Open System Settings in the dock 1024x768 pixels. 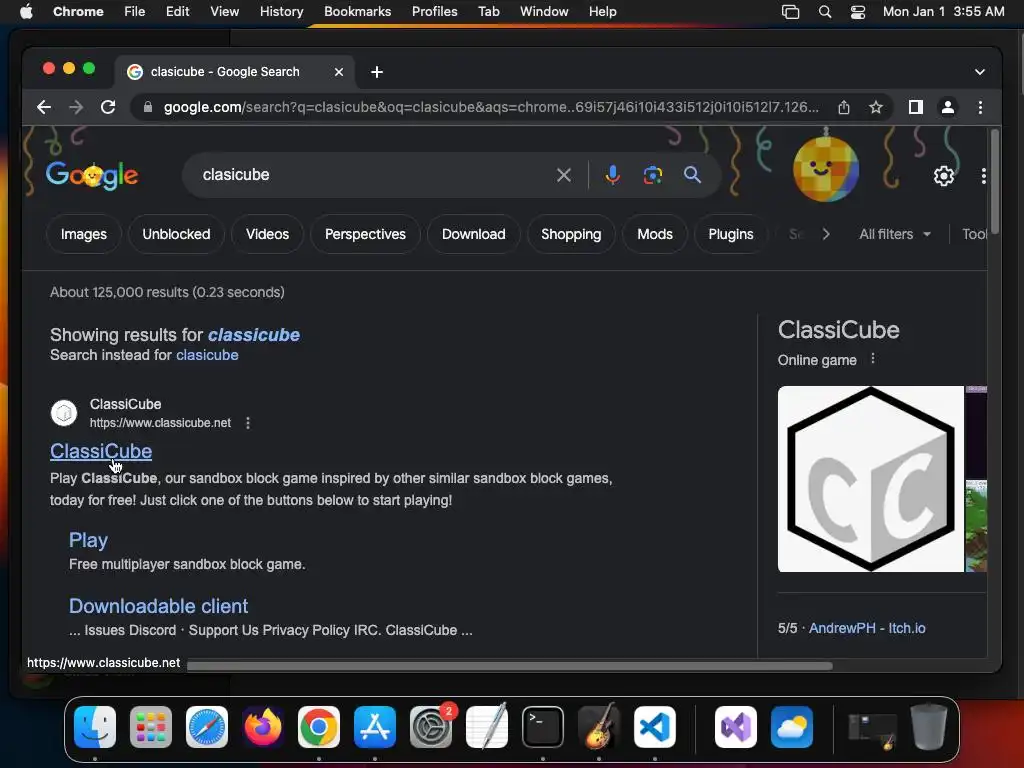431,727
